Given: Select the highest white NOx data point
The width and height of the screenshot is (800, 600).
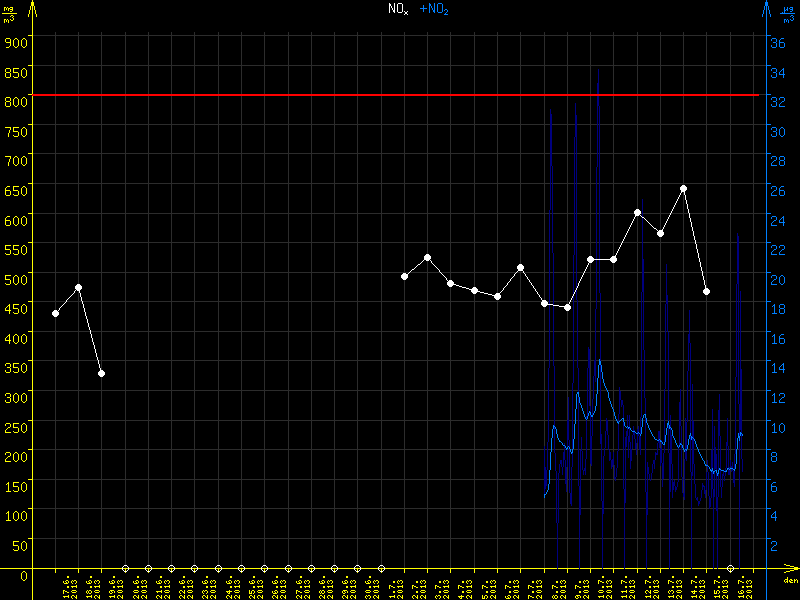Looking at the screenshot, I should click(x=684, y=188).
